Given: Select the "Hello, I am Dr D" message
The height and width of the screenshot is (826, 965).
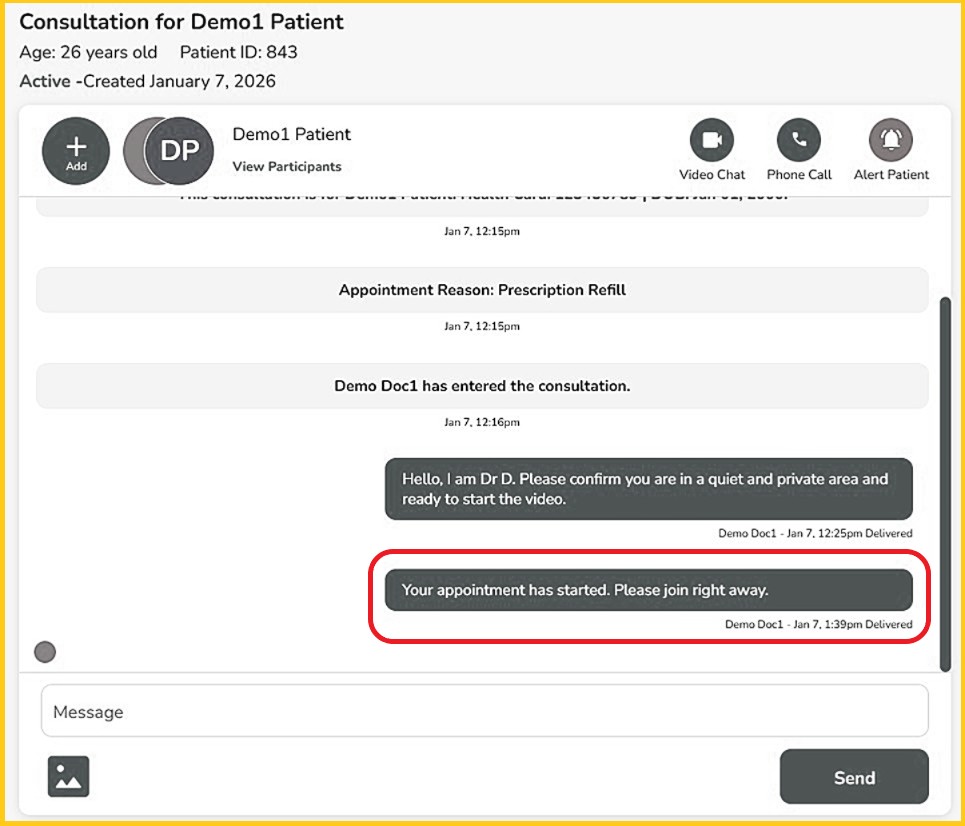Looking at the screenshot, I should pos(648,489).
